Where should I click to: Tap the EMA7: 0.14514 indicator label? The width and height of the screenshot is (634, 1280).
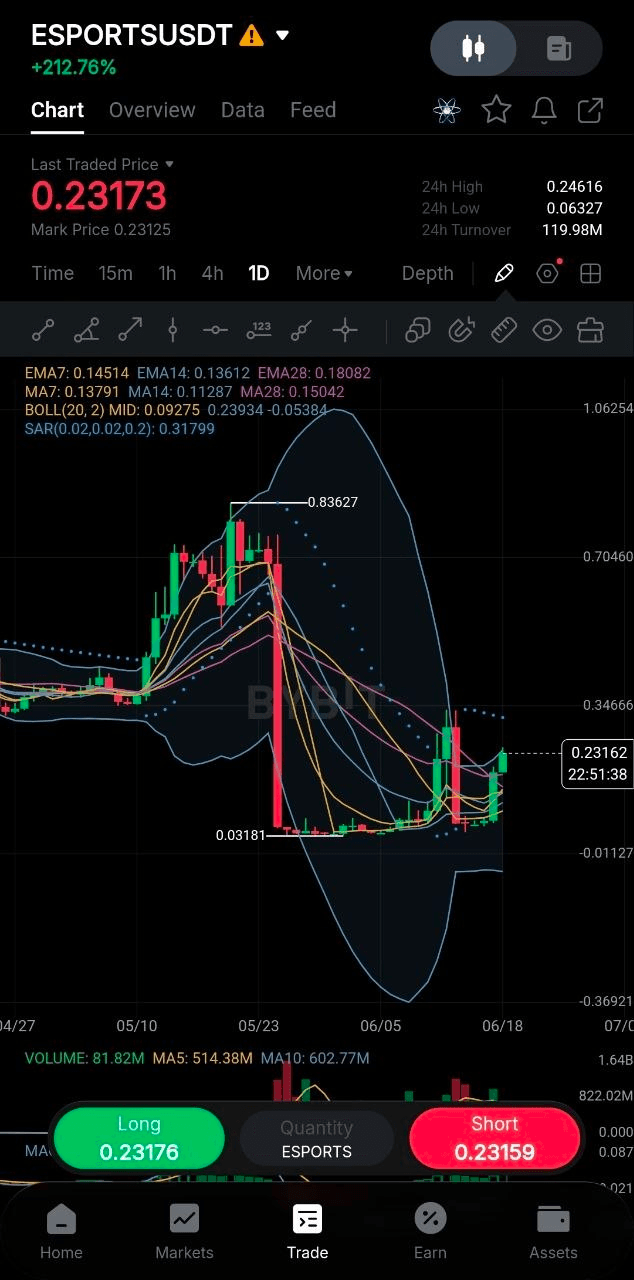(77, 373)
